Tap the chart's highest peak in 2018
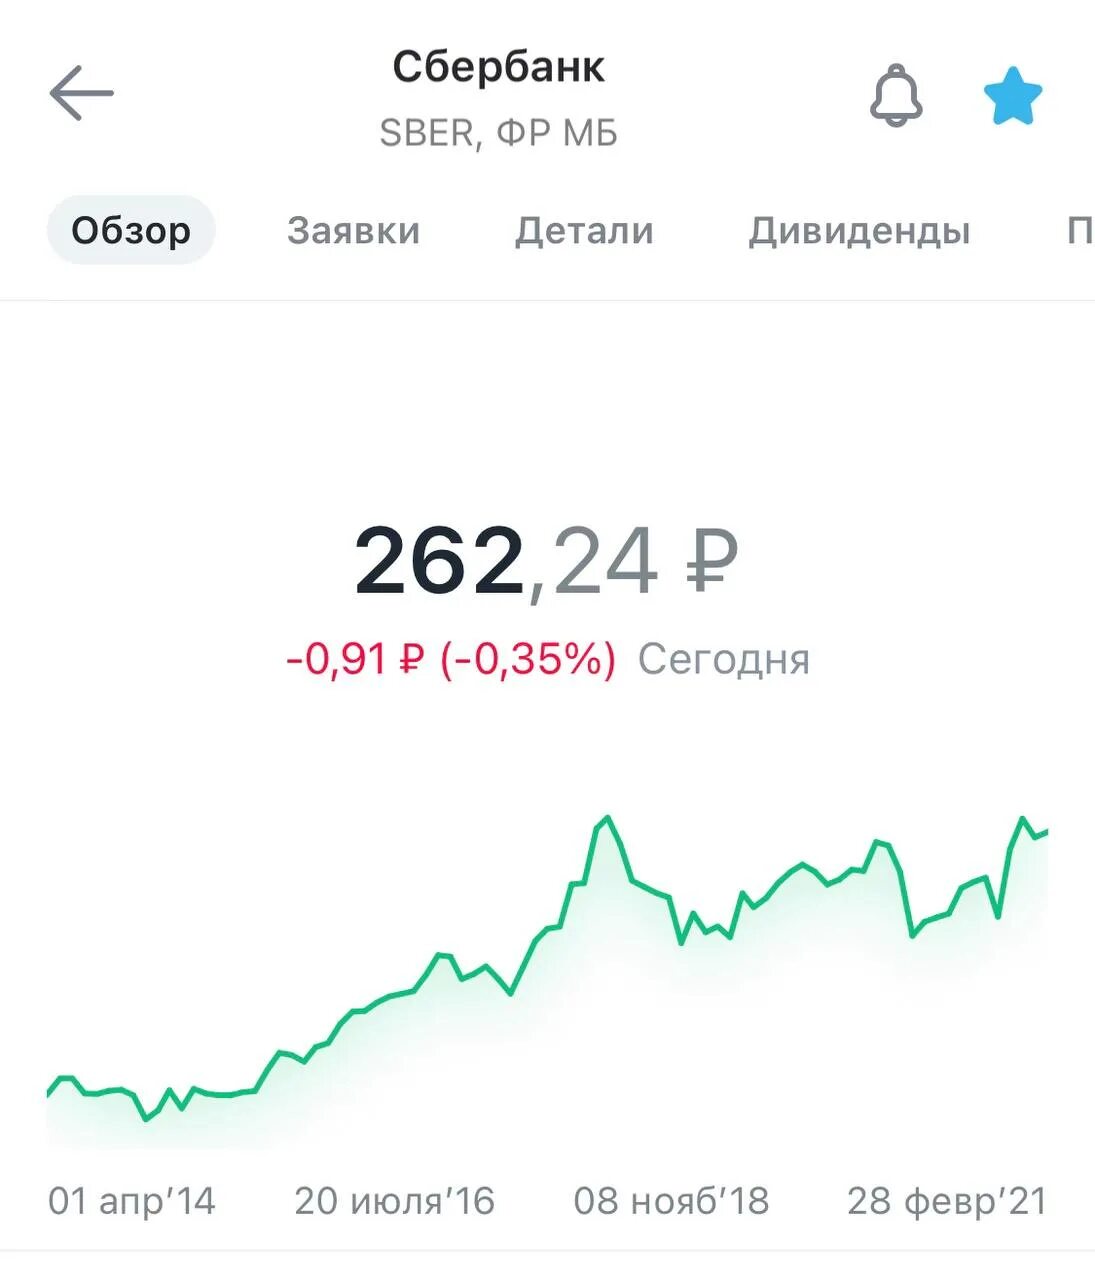This screenshot has width=1095, height=1280. 606,819
